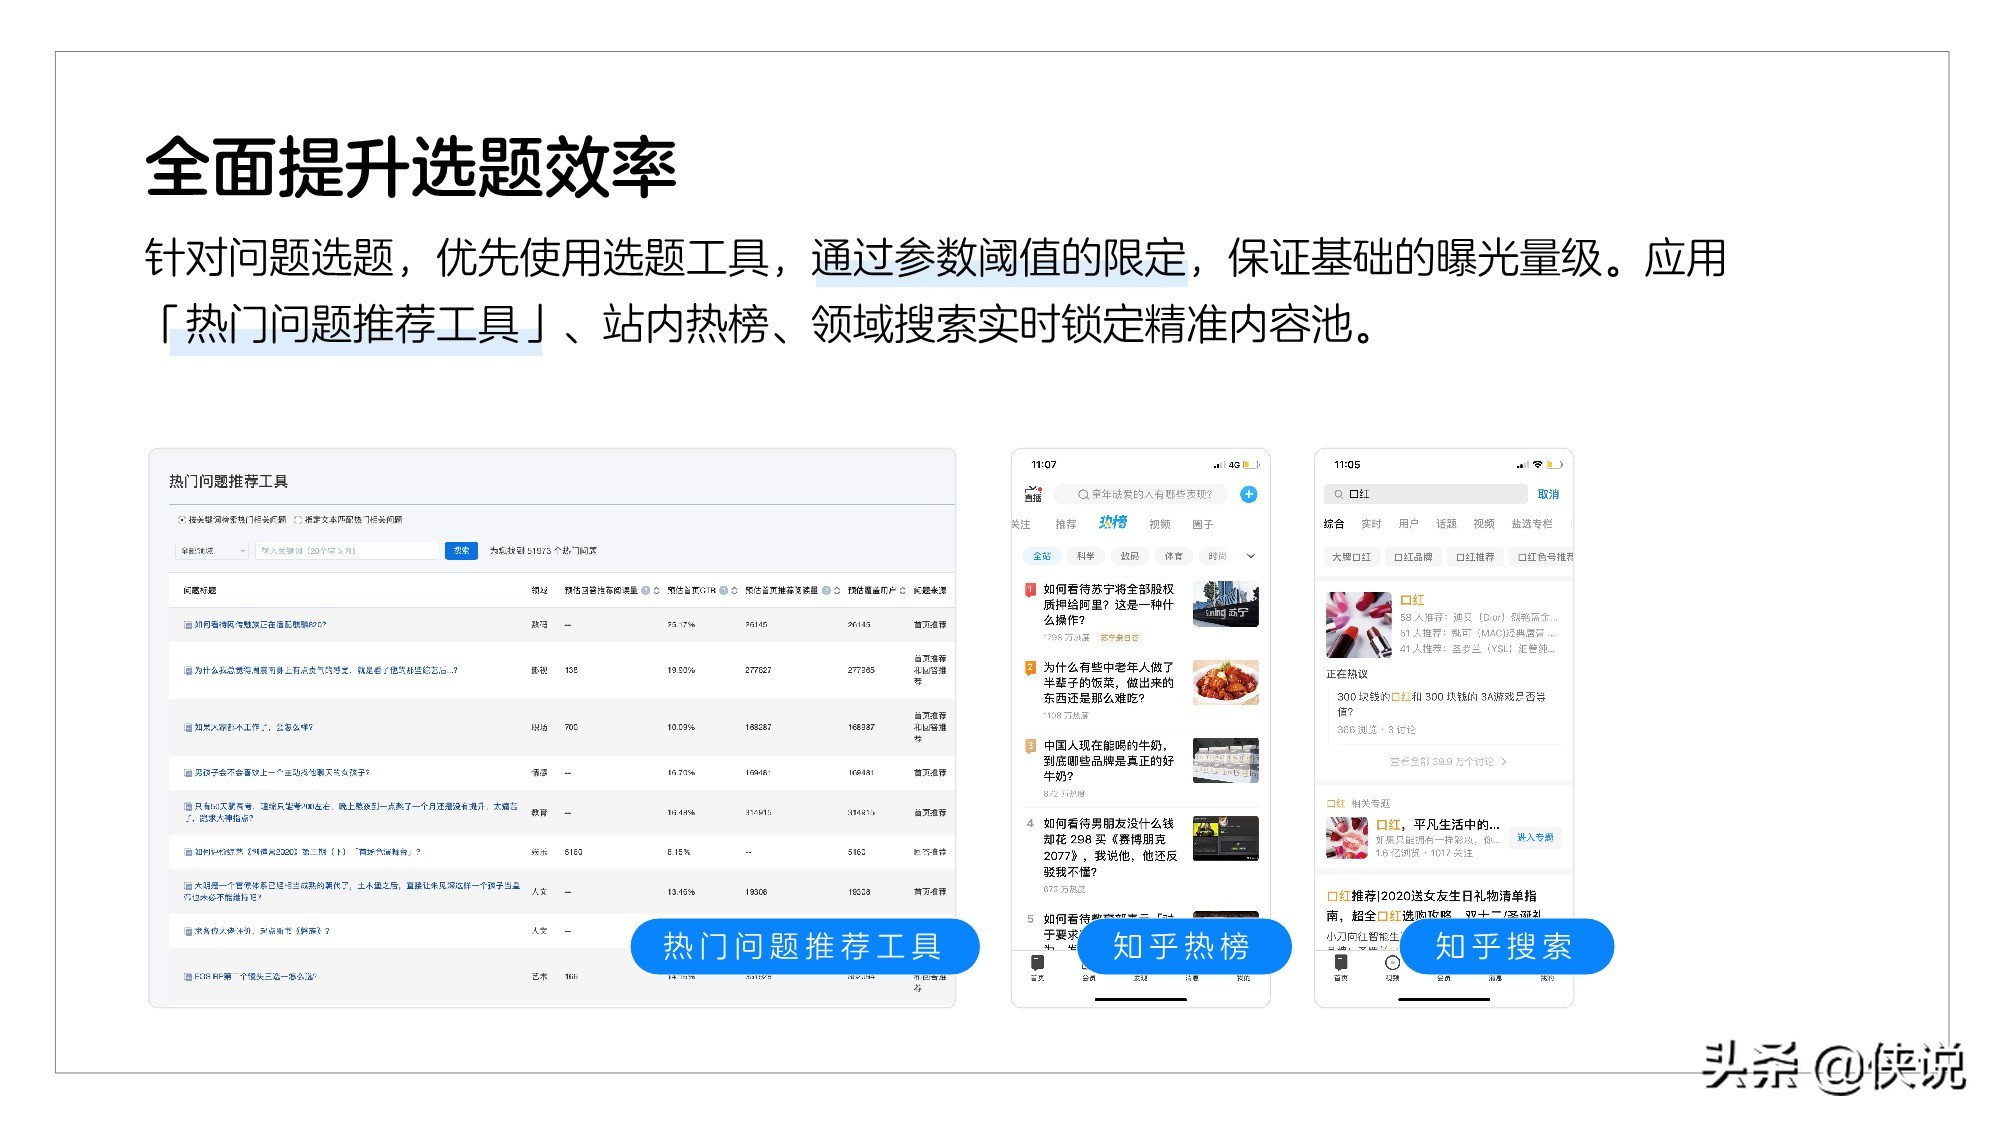This screenshot has width=2000, height=1125.
Task: Tap the 口红 search input field
Action: click(1425, 494)
